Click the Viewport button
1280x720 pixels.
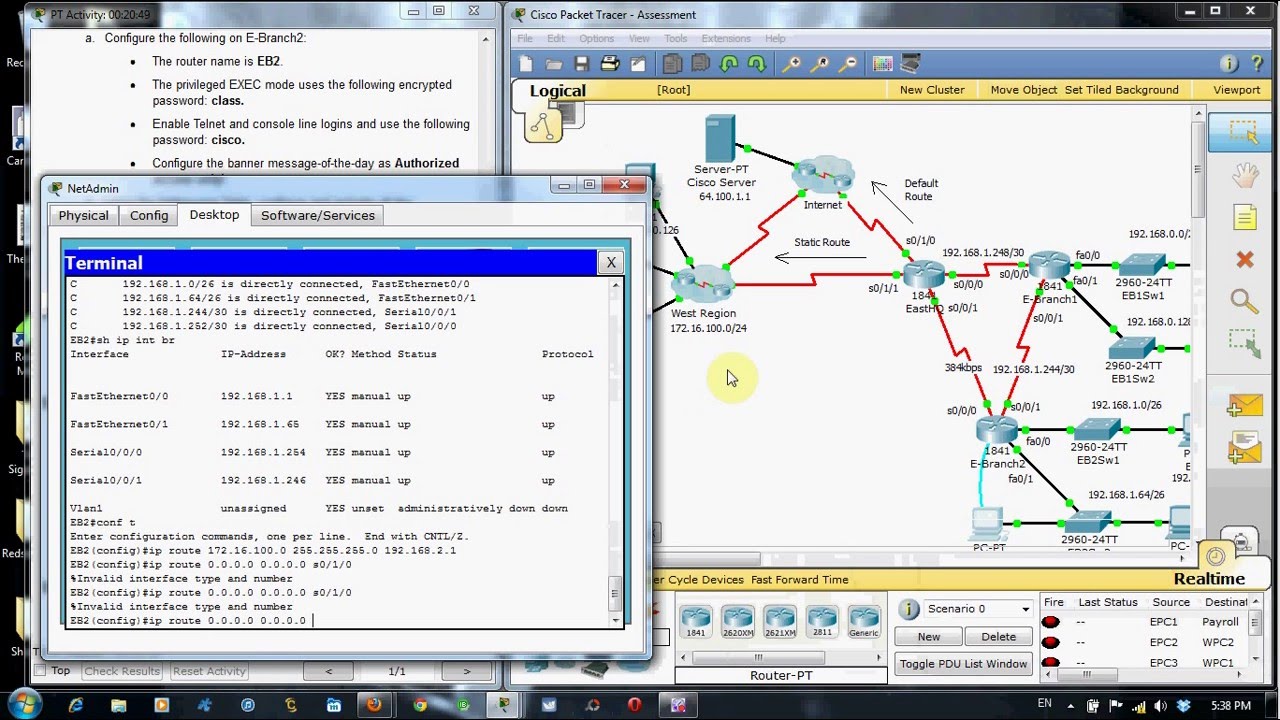1237,90
